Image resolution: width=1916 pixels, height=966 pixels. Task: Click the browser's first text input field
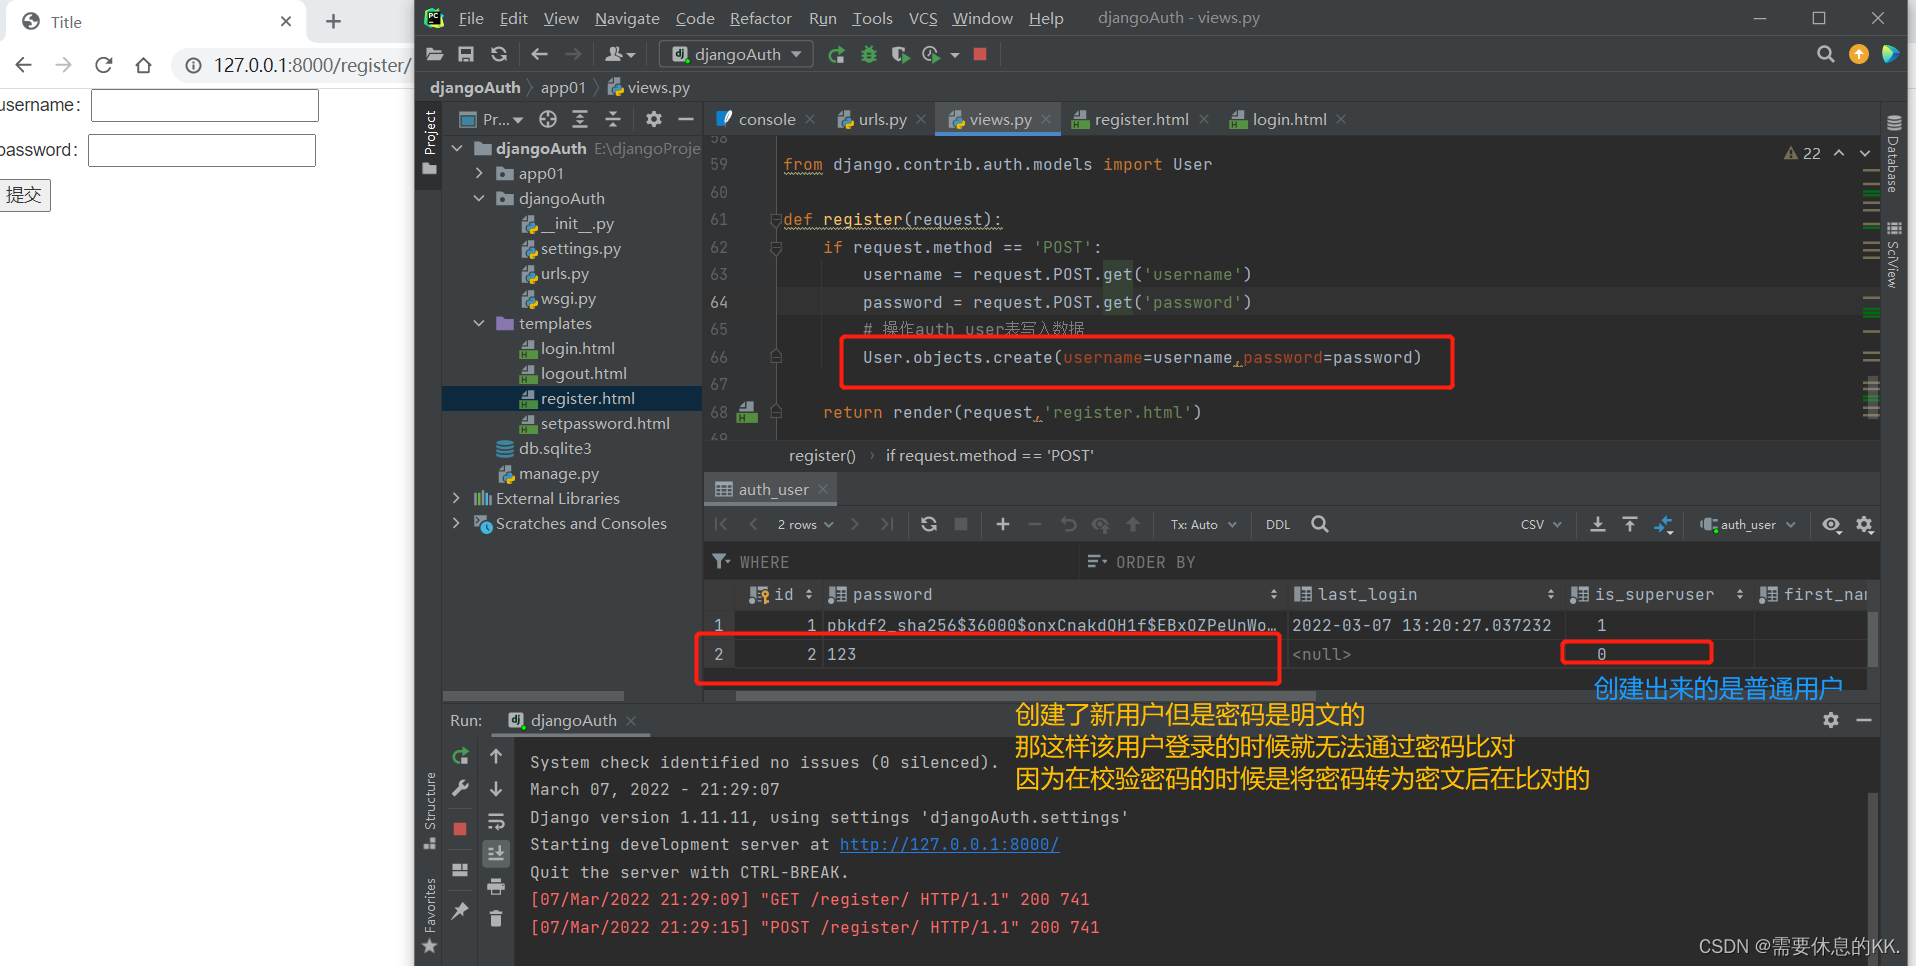click(x=205, y=105)
